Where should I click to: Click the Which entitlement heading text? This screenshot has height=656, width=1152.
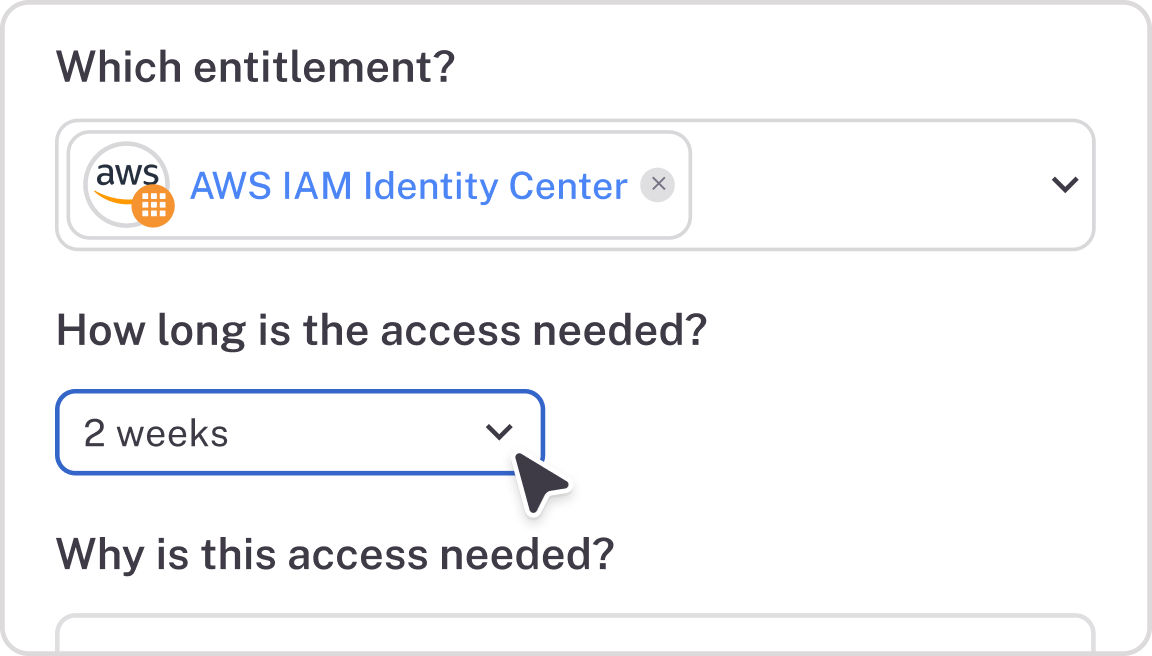tap(255, 66)
